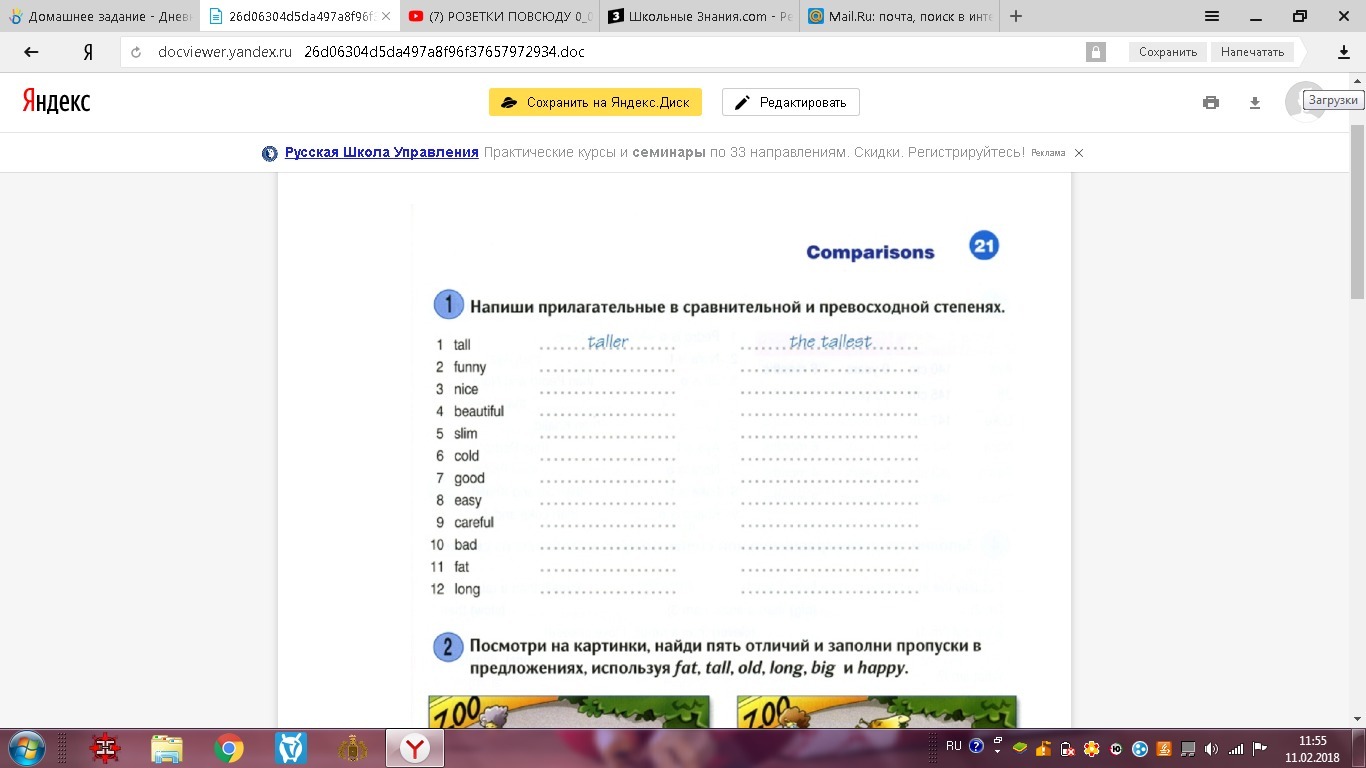Screen dimensions: 1366x768
Task: Close the active document tab
Action: 386,16
